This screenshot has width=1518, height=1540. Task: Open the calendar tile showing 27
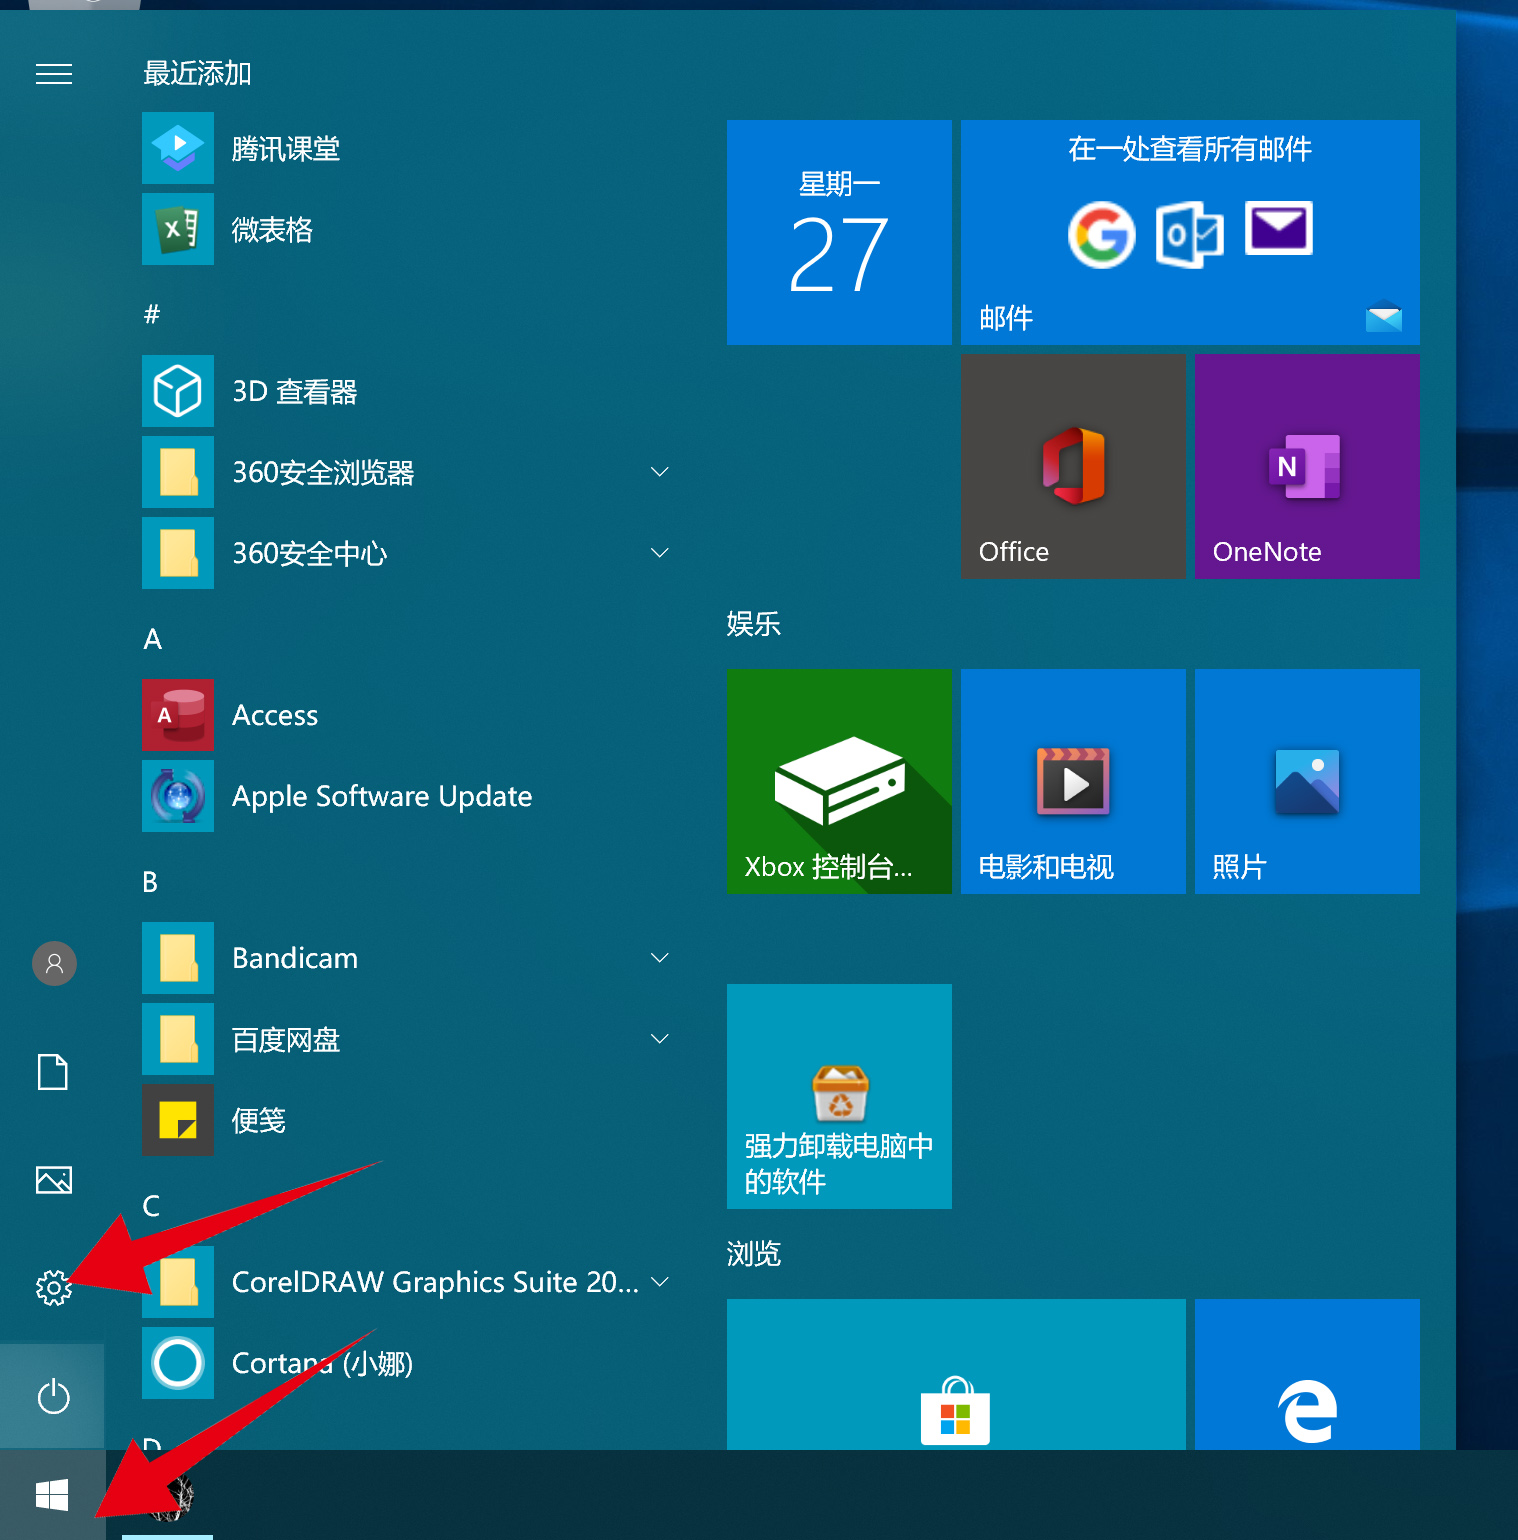pos(839,232)
